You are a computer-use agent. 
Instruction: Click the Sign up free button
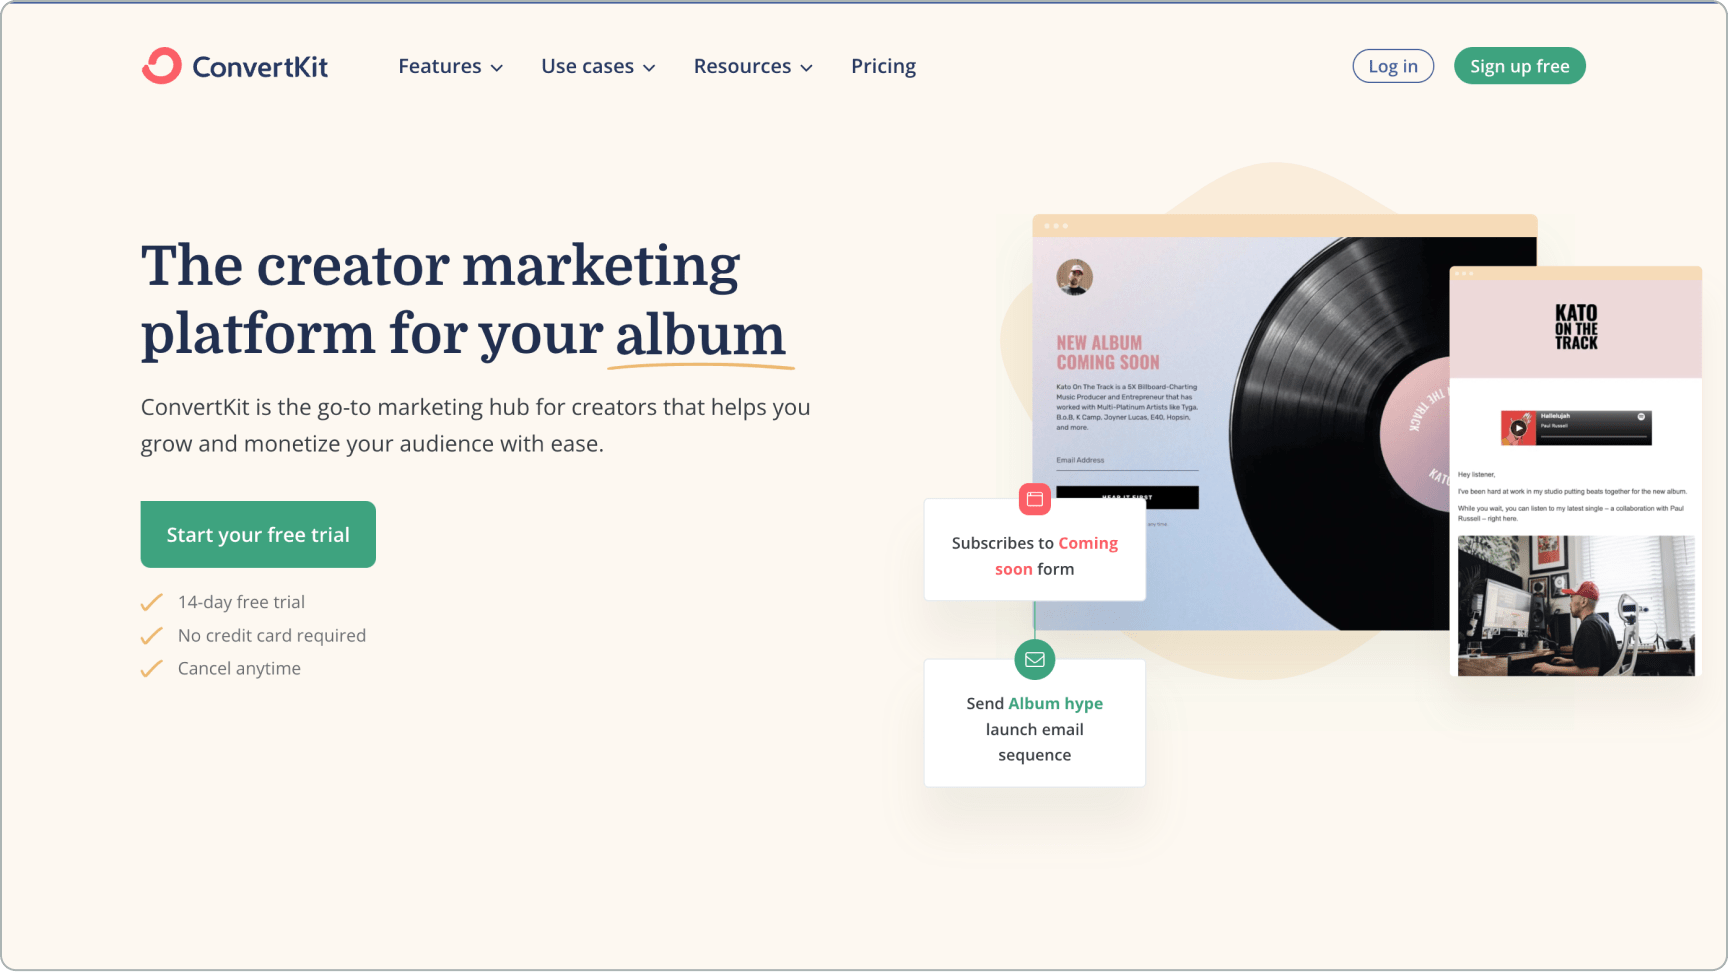[x=1519, y=66]
